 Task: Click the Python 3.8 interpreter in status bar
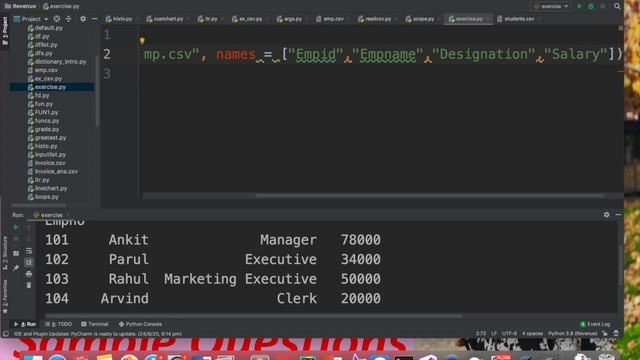click(572, 333)
